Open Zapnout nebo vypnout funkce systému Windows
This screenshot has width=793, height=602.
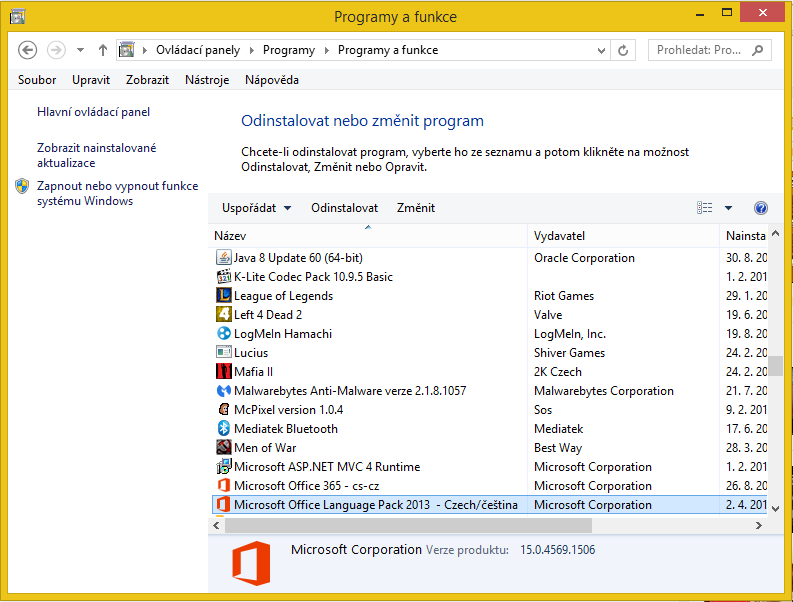tap(117, 193)
